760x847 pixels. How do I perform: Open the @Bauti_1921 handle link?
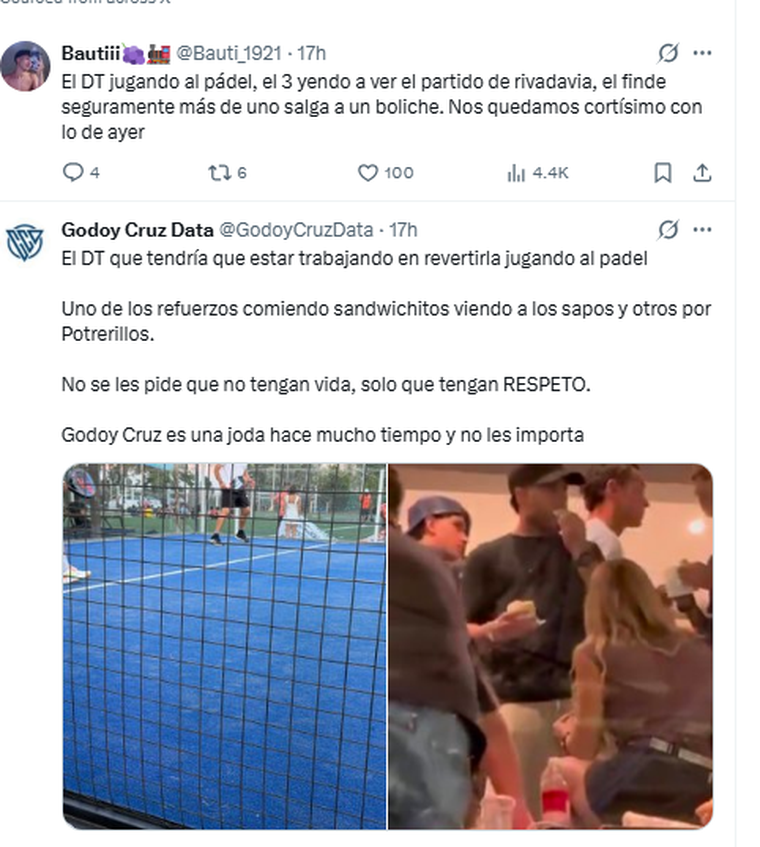pyautogui.click(x=228, y=53)
